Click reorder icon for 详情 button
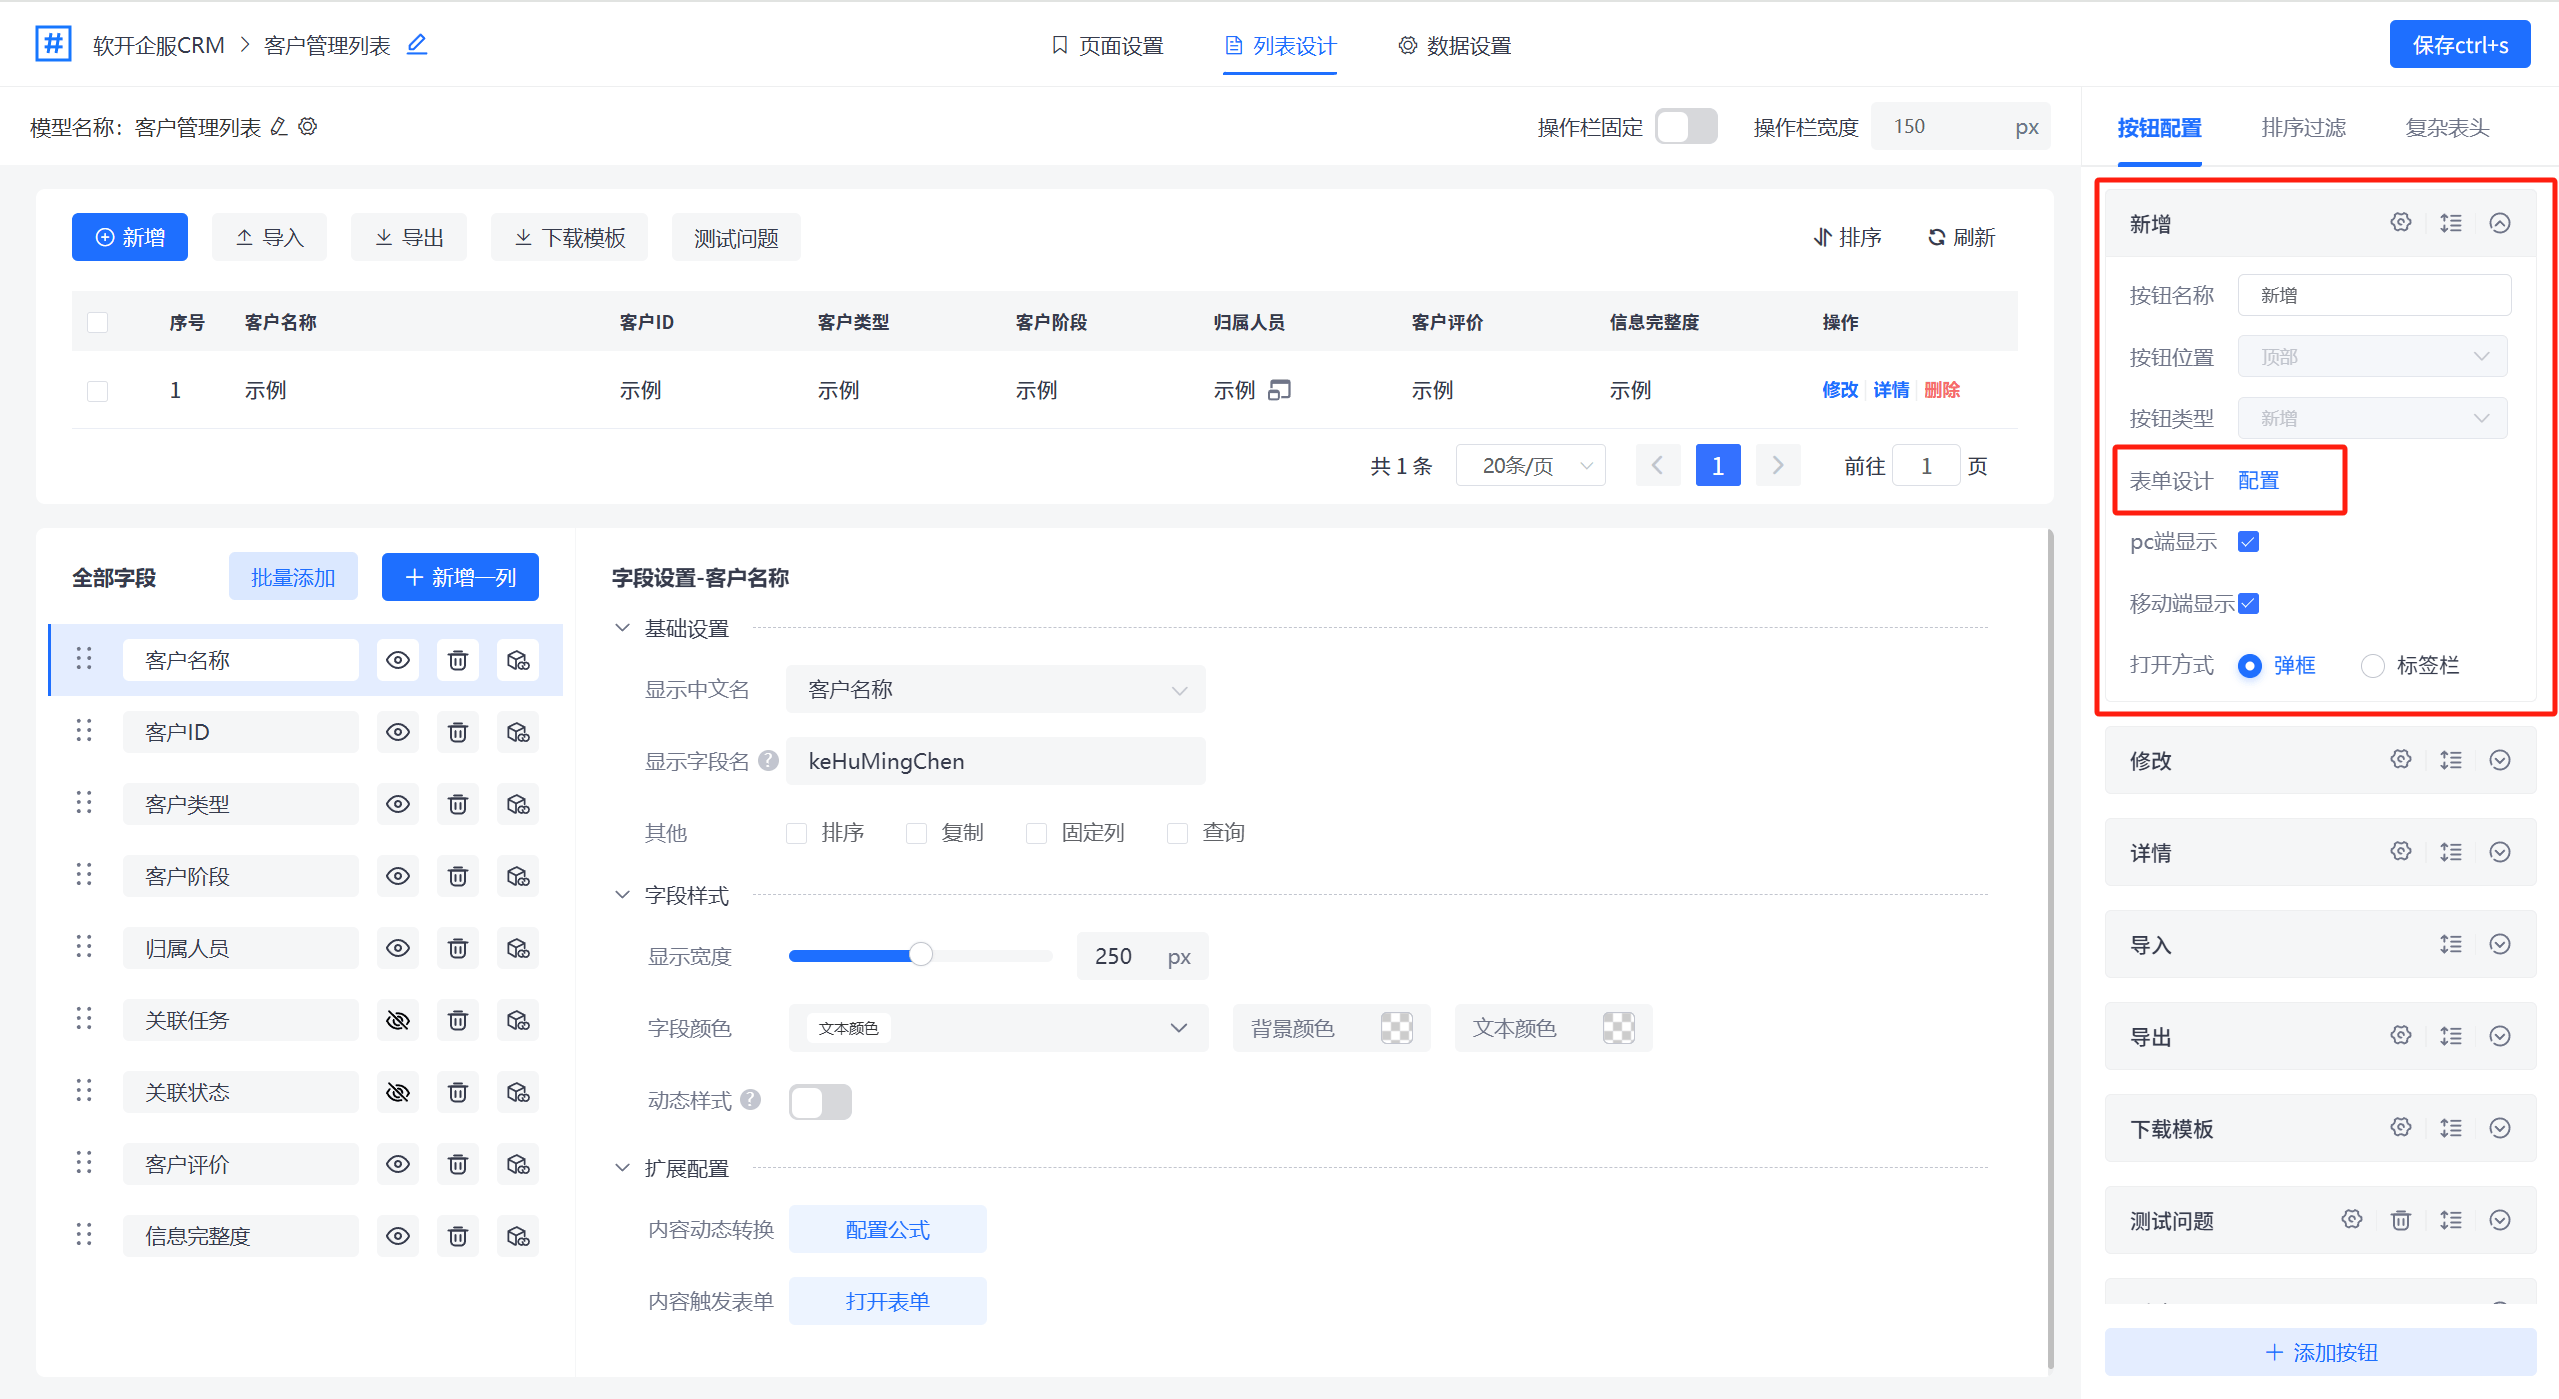2559x1399 pixels. click(x=2451, y=852)
